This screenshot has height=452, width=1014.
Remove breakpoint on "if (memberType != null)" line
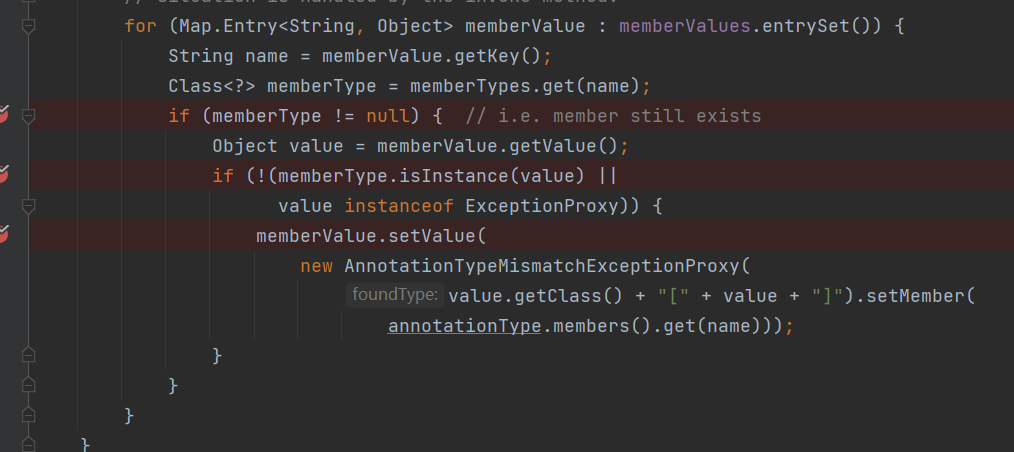click(3, 116)
